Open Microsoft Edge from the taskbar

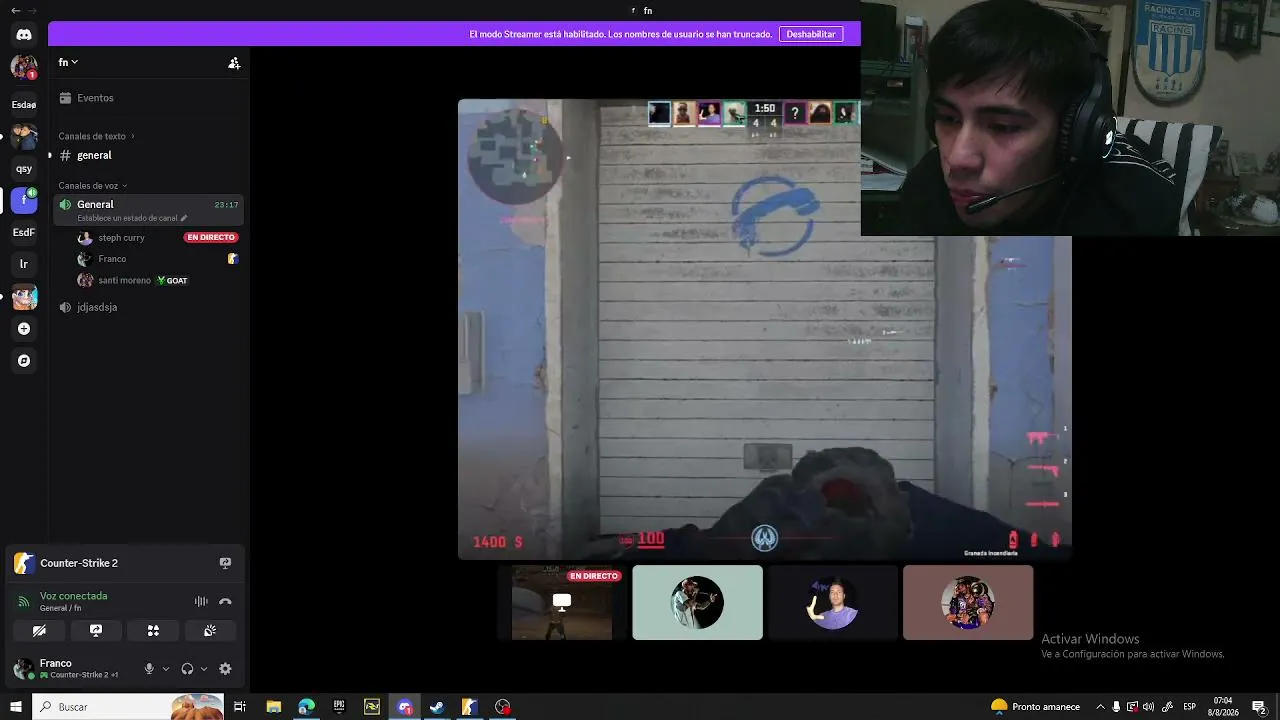click(306, 707)
